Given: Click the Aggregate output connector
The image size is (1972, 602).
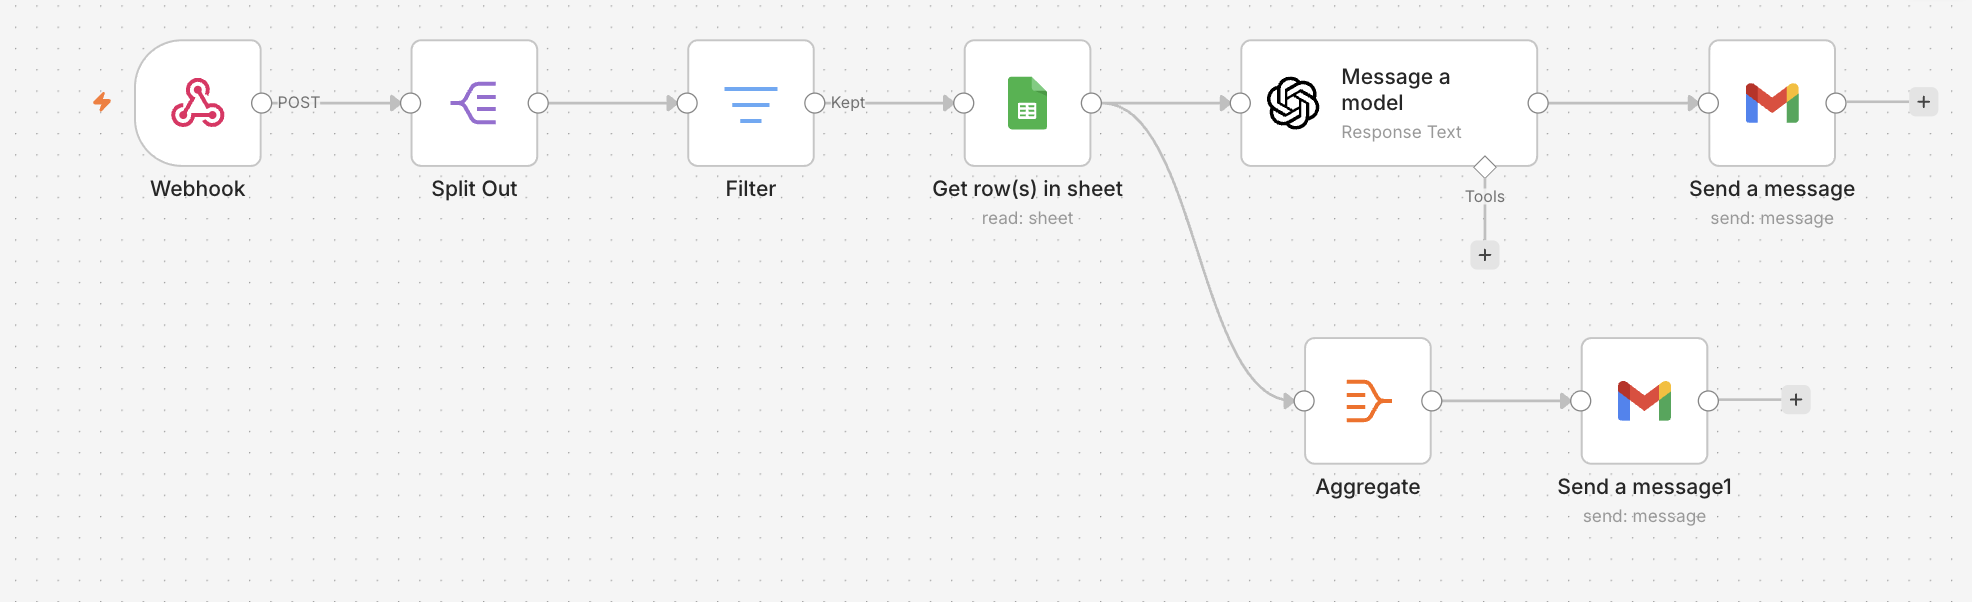Looking at the screenshot, I should tap(1432, 401).
